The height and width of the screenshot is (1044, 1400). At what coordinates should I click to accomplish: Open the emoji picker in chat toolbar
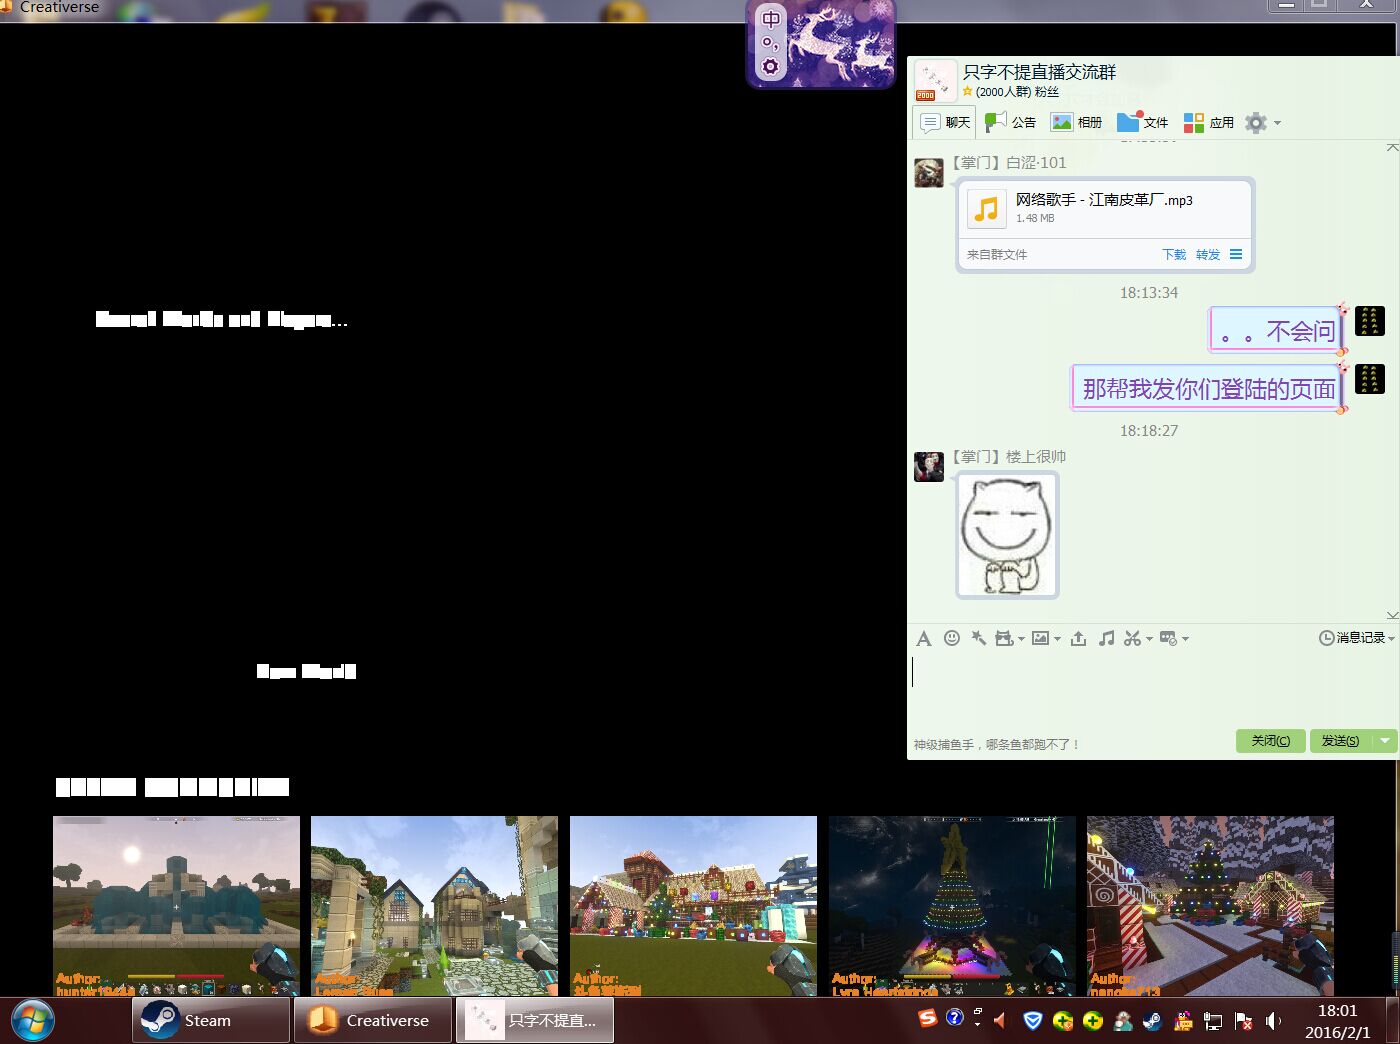tap(952, 638)
